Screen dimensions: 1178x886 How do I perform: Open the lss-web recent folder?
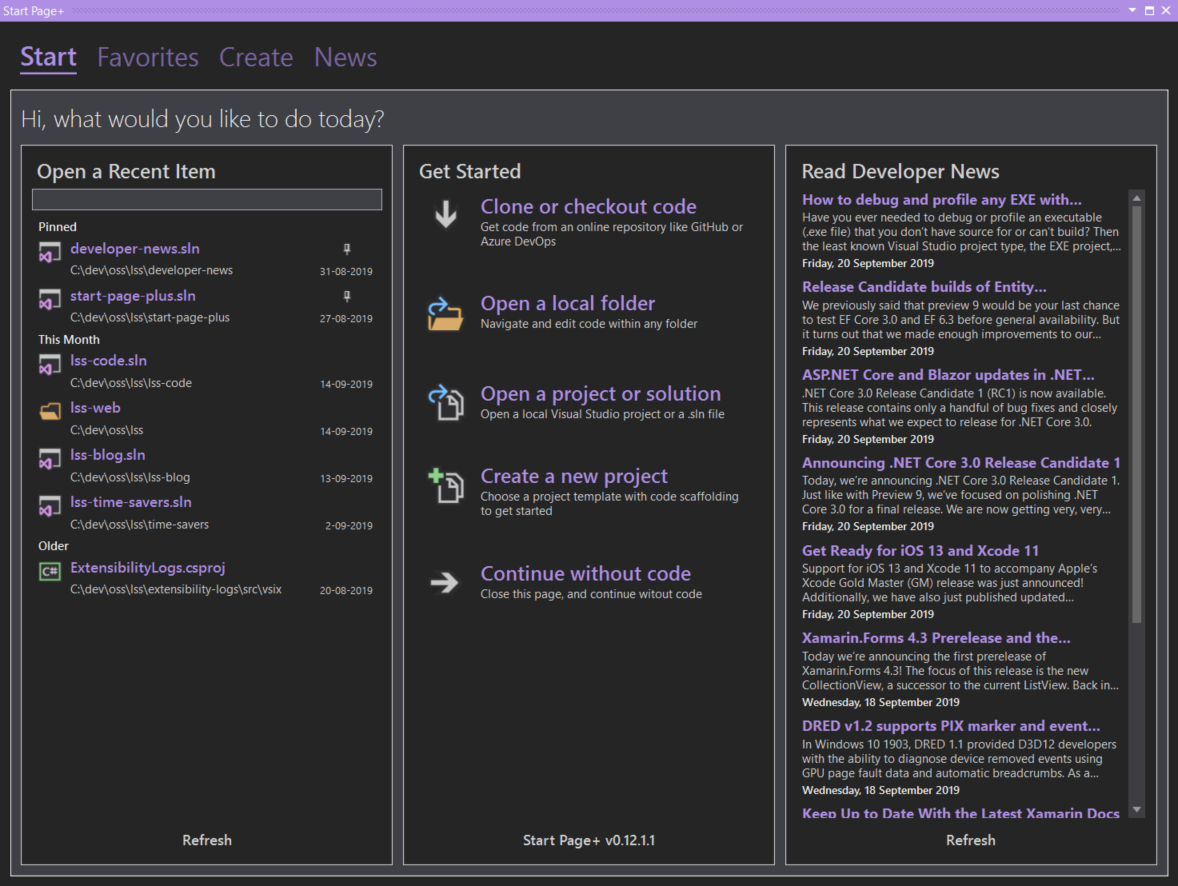(95, 407)
